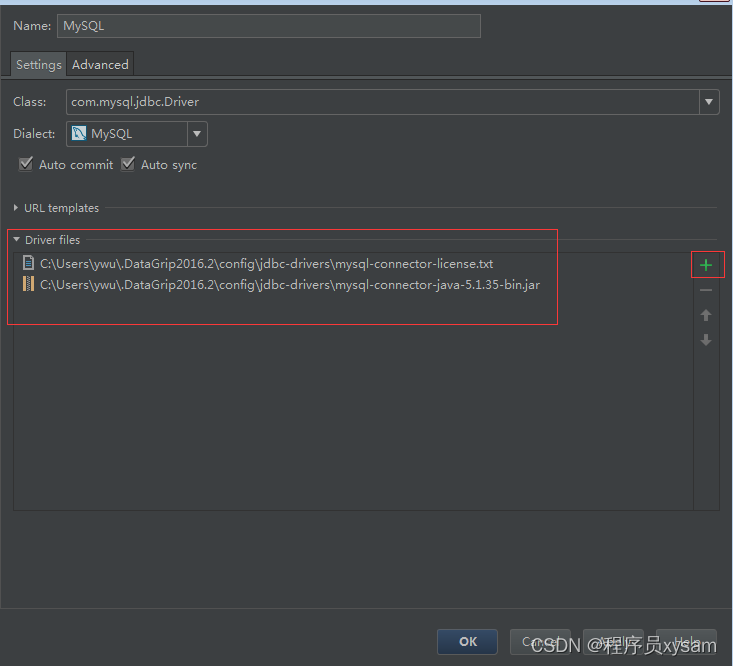The image size is (733, 666).
Task: Focus the Name input field
Action: (x=269, y=26)
